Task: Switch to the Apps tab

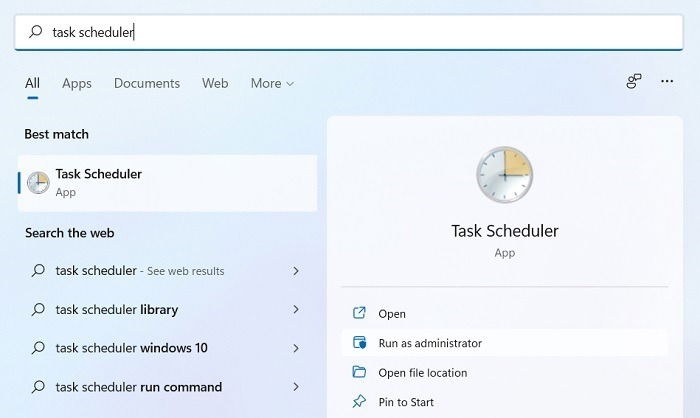Action: tap(77, 84)
